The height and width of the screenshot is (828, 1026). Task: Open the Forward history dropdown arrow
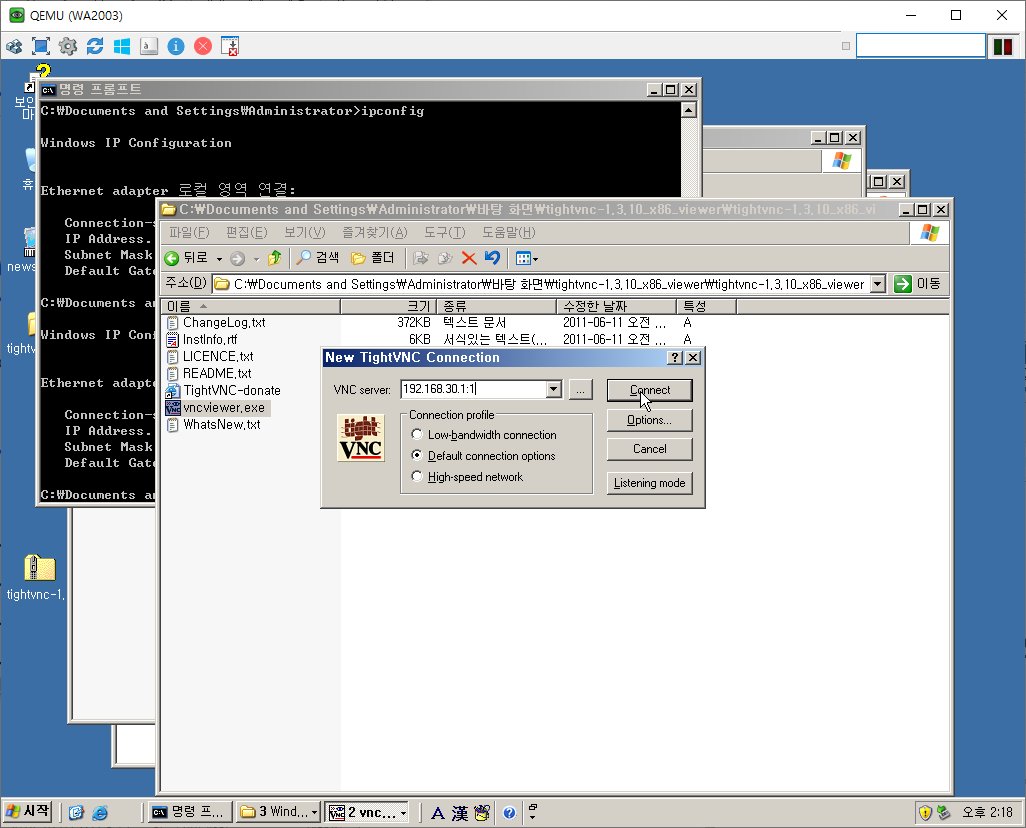point(256,259)
